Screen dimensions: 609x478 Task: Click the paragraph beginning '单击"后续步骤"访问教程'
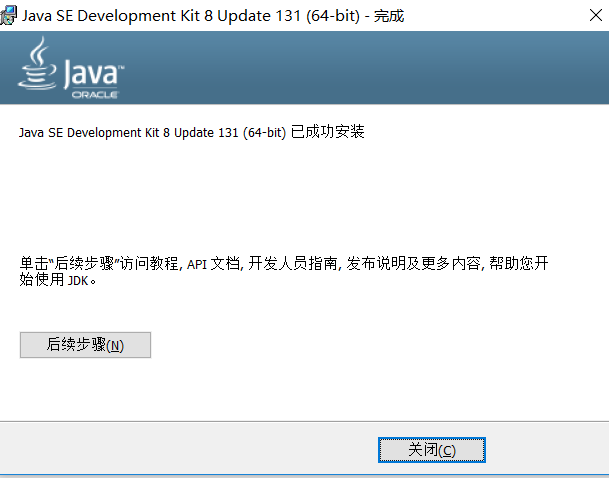[284, 271]
